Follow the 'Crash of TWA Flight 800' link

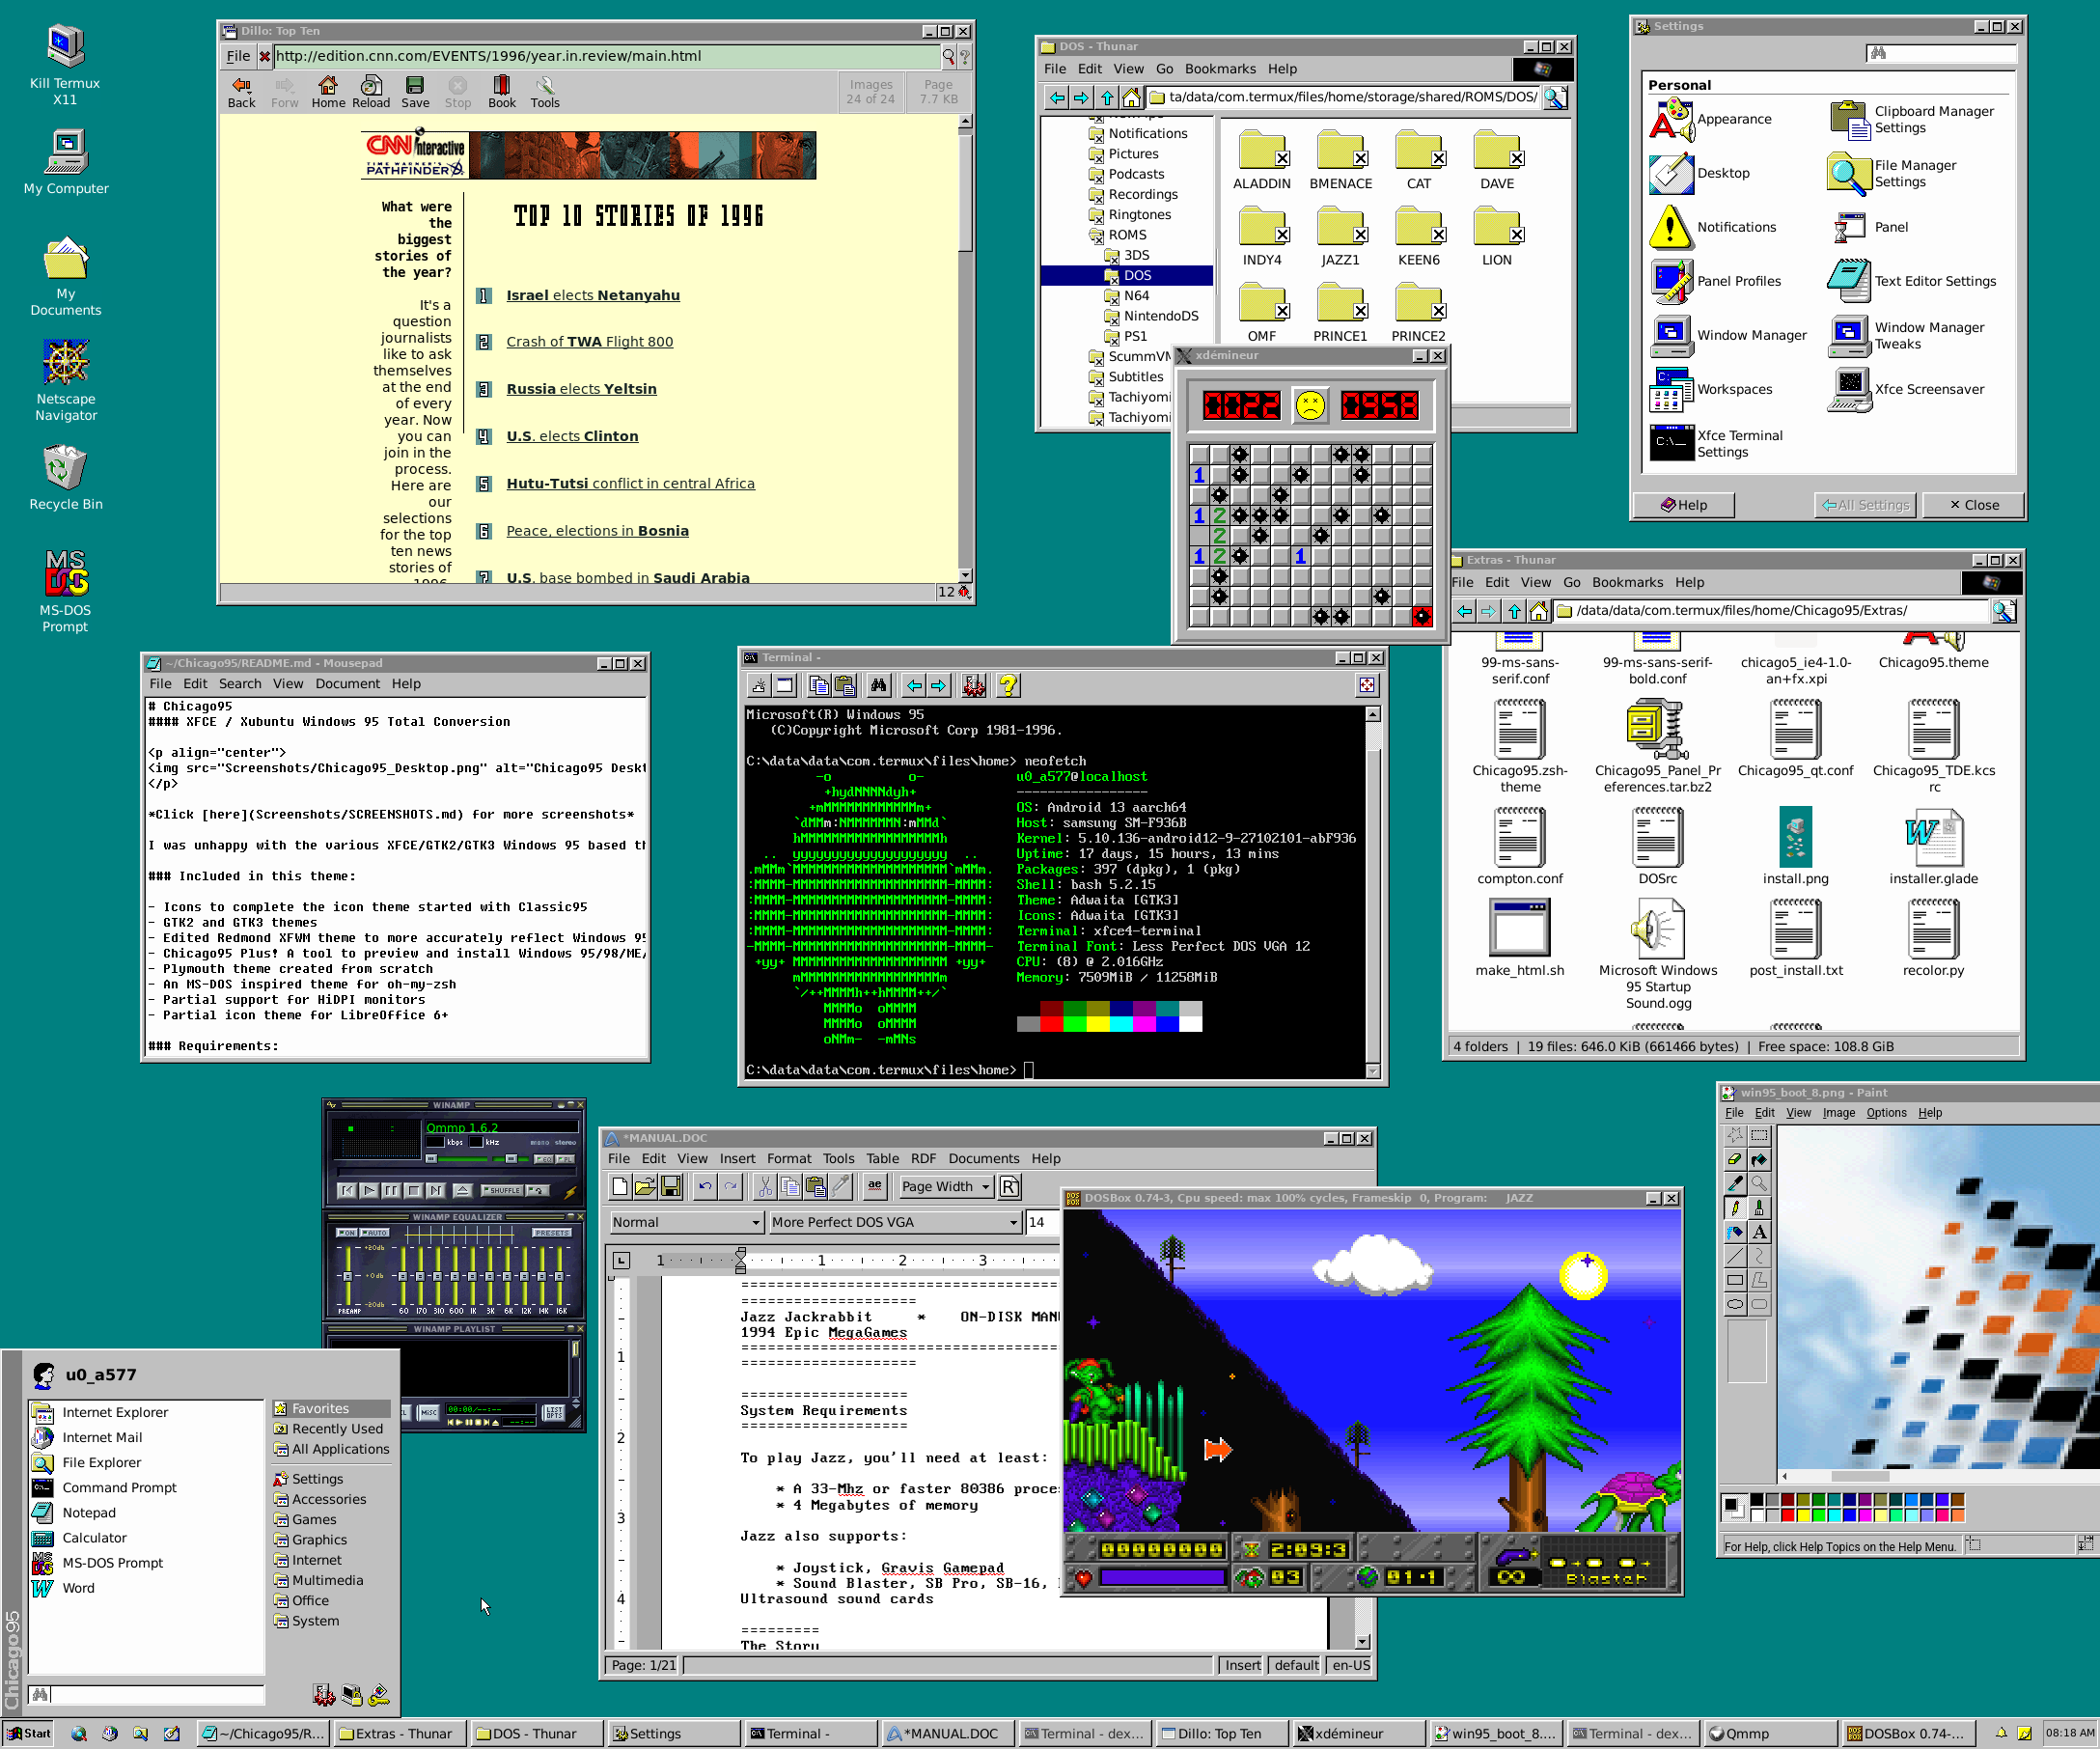(589, 342)
